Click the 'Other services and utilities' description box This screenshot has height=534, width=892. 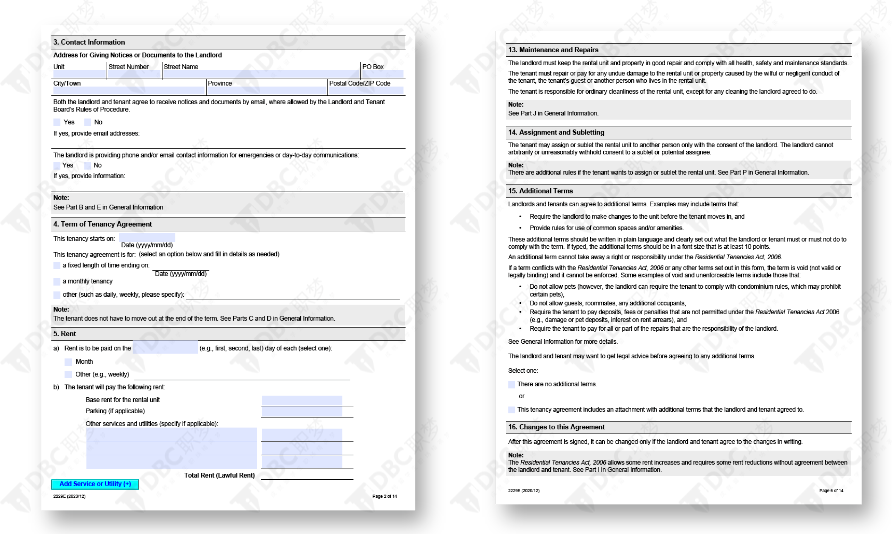point(171,448)
